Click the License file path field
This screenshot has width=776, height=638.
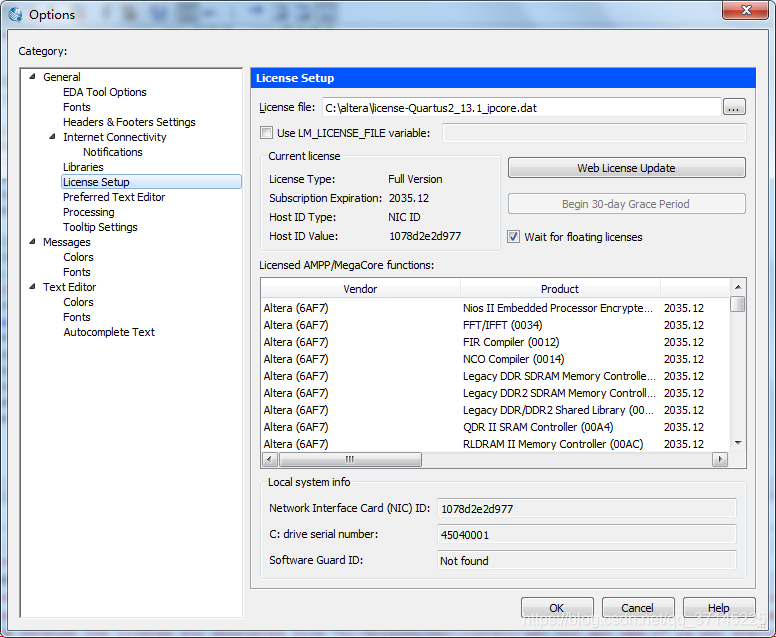tap(522, 107)
